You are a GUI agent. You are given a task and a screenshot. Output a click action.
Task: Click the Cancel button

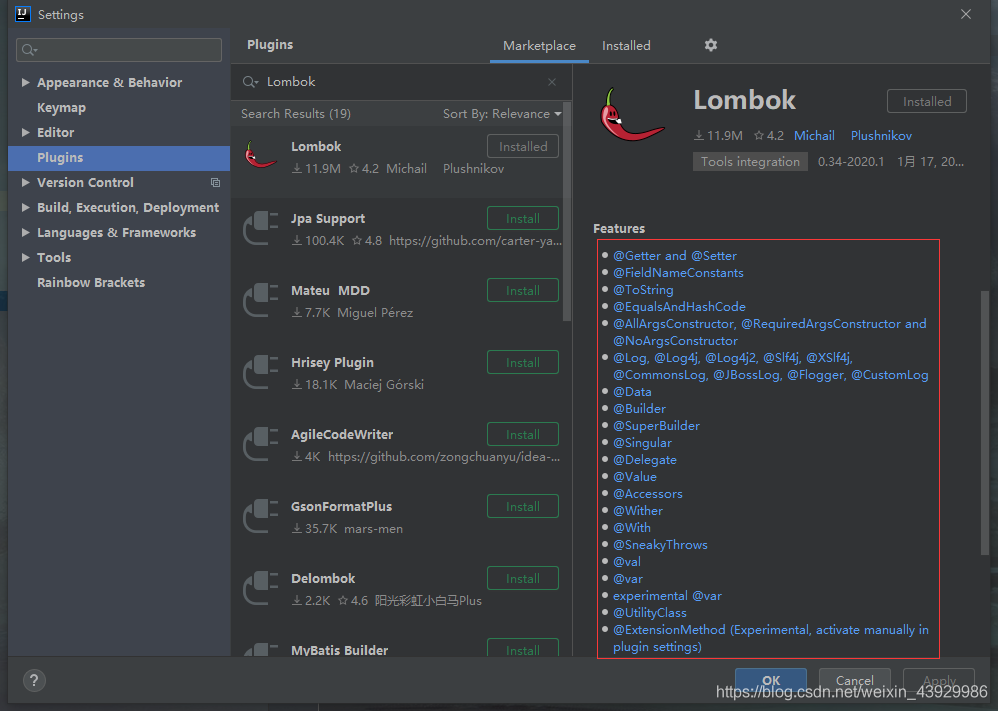coord(854,680)
